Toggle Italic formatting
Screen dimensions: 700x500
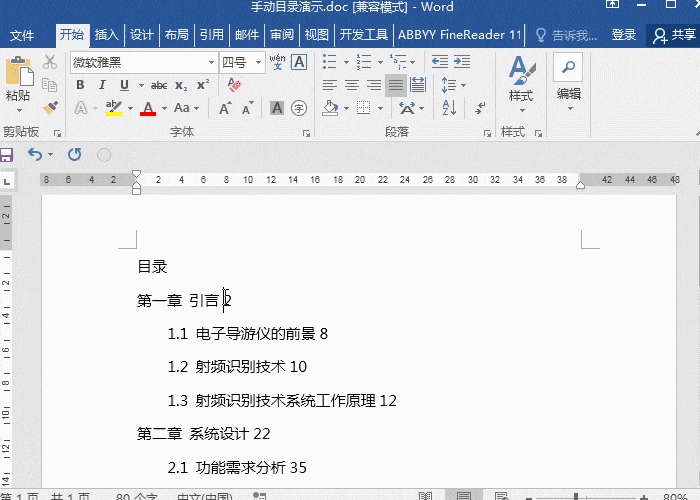pyautogui.click(x=102, y=85)
